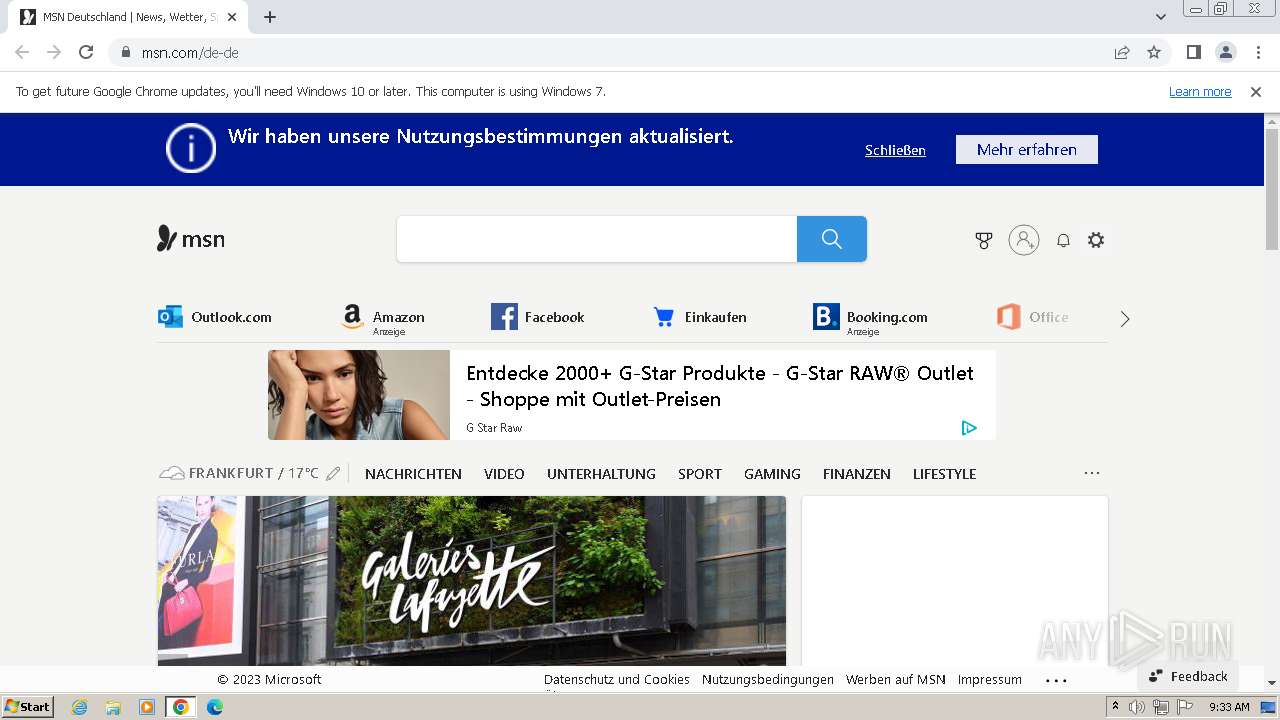This screenshot has height=720, width=1280.
Task: Reload the page in Chrome
Action: click(86, 52)
